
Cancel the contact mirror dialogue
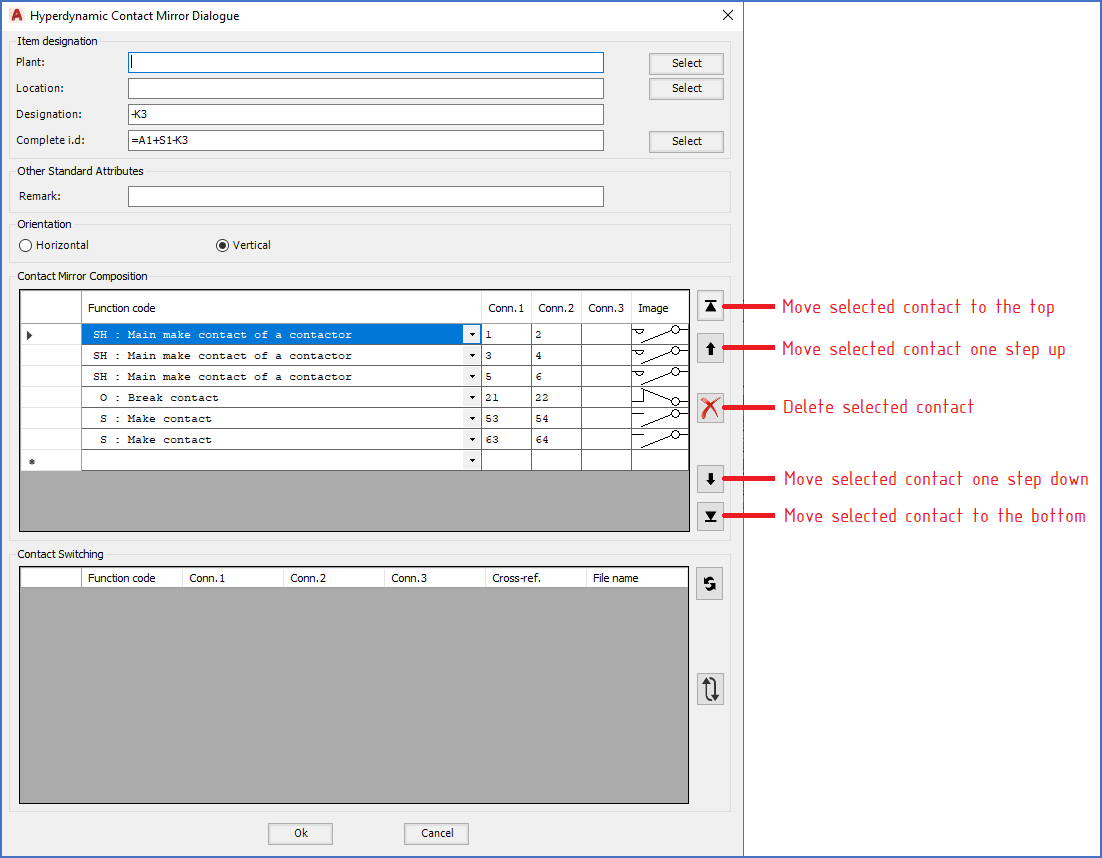click(436, 833)
